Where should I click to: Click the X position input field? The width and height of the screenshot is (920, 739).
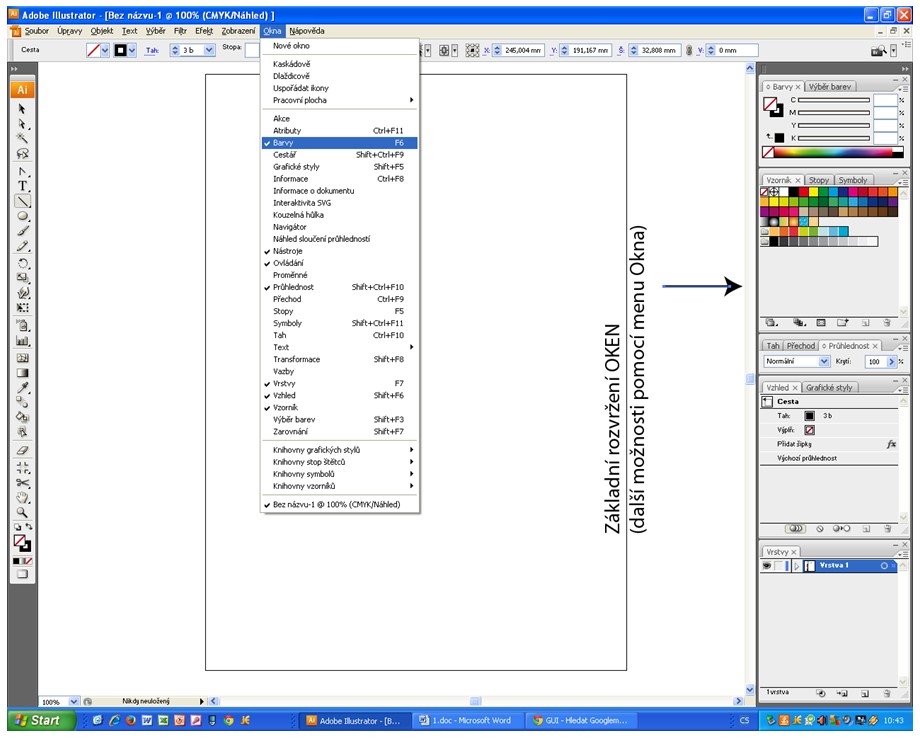click(522, 50)
